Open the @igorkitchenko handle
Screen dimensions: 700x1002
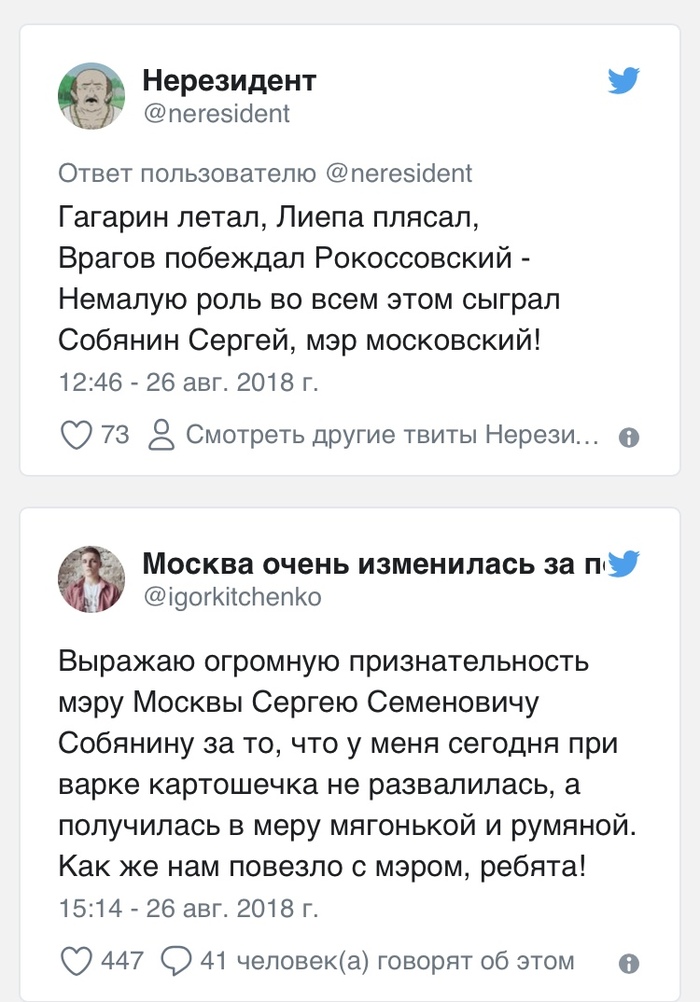click(233, 597)
